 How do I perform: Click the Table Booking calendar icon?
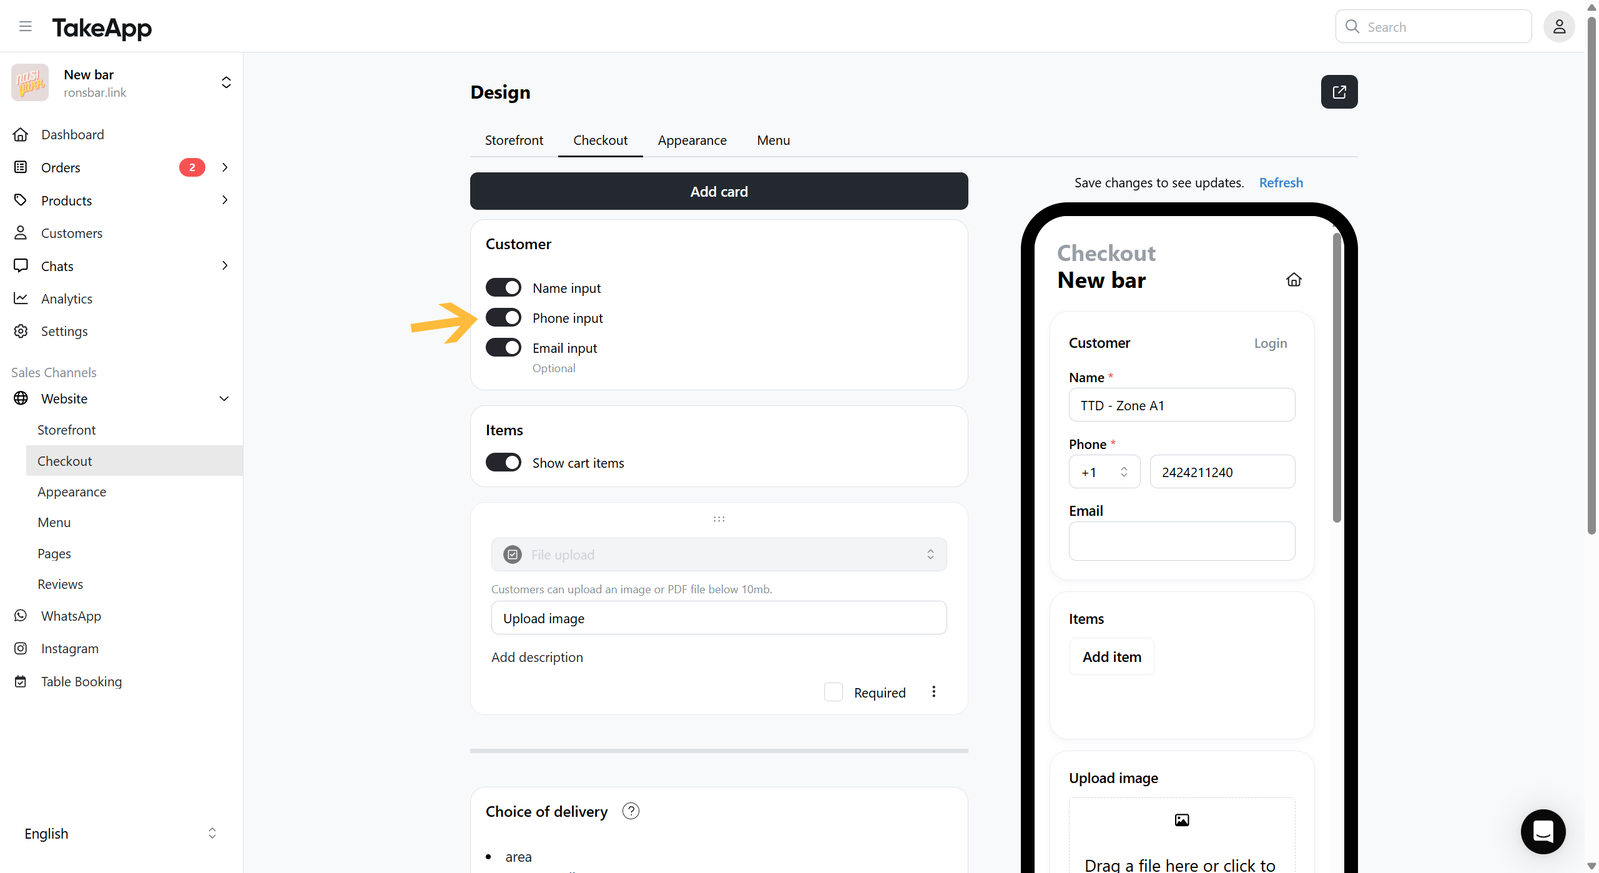20,681
